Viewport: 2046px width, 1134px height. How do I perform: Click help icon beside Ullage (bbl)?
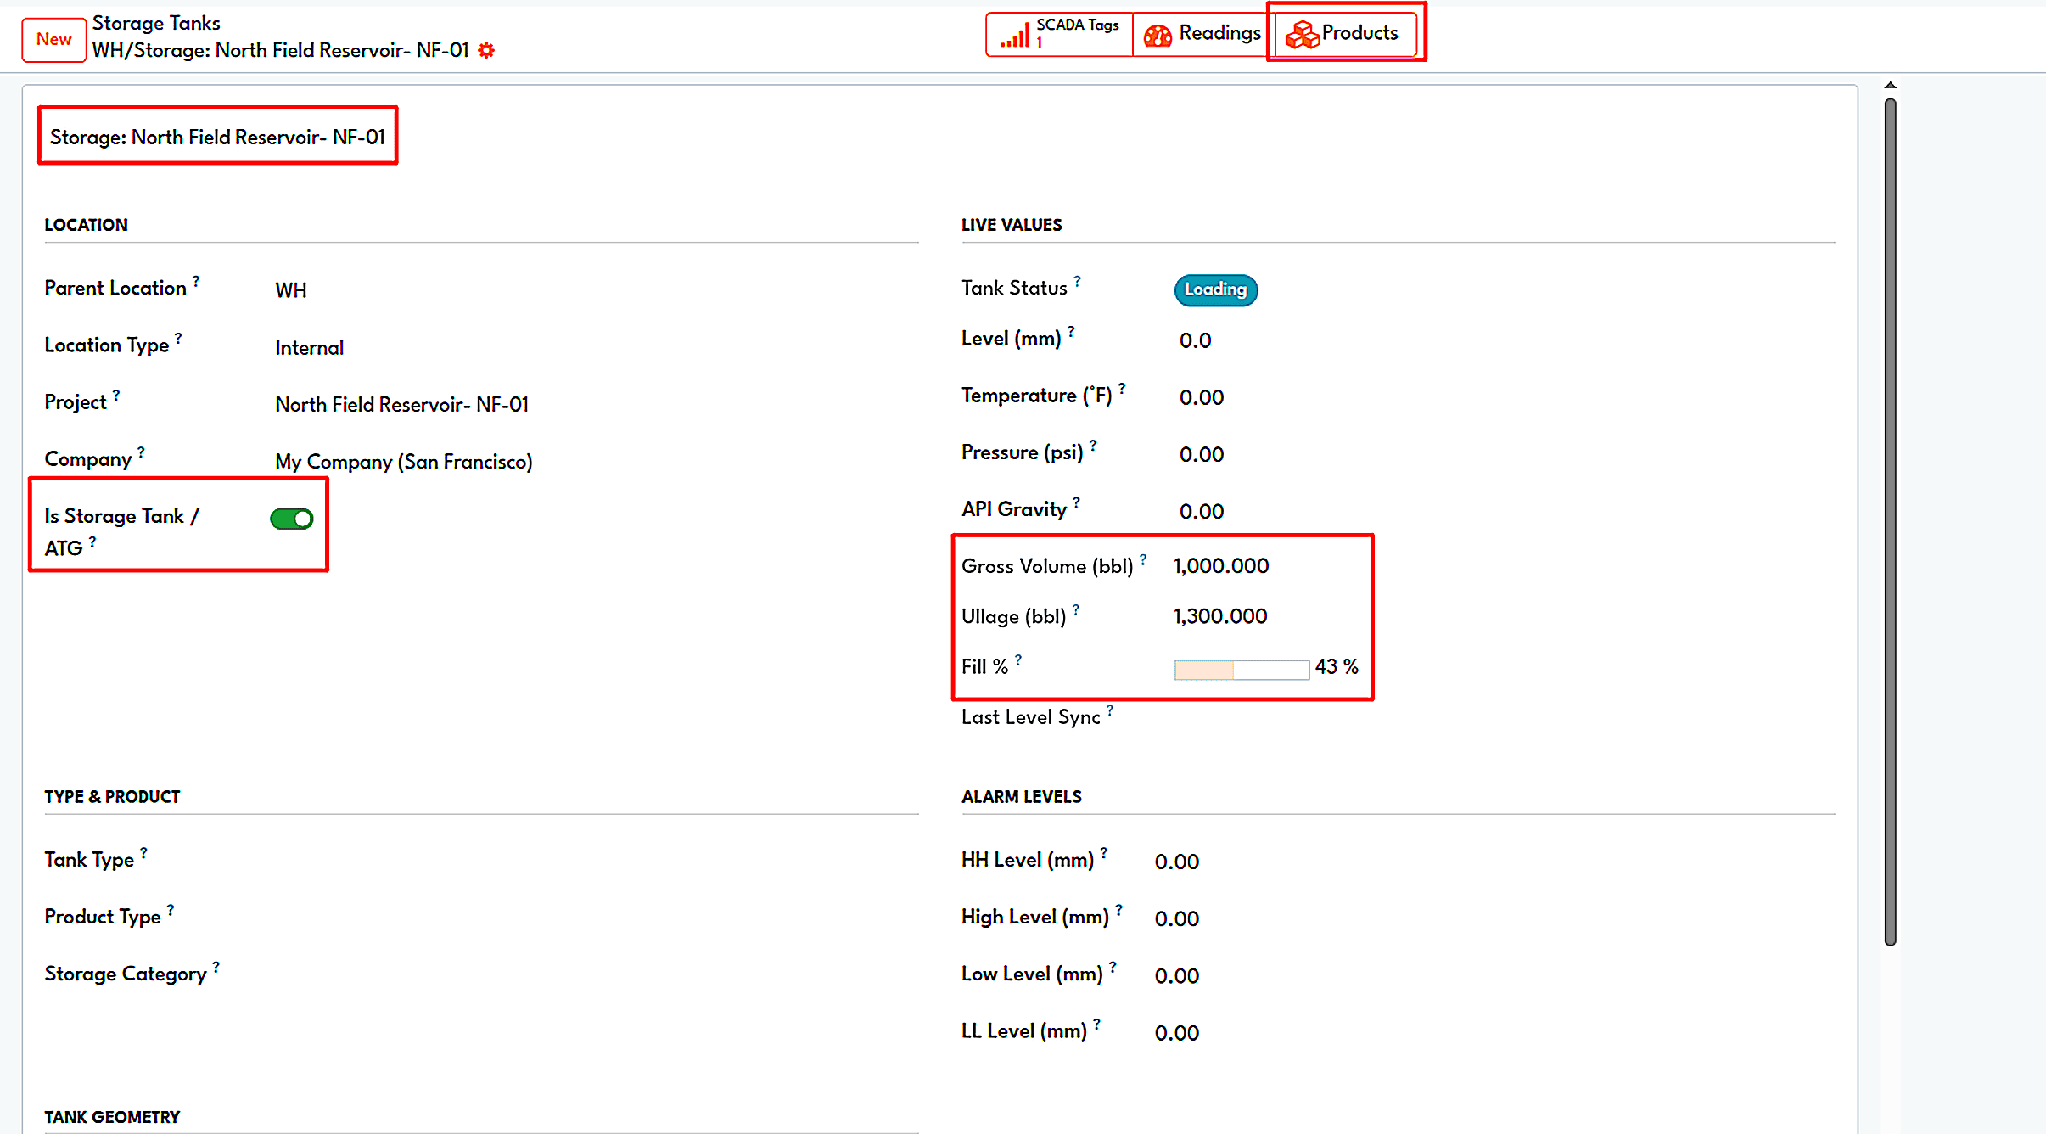click(x=1076, y=609)
